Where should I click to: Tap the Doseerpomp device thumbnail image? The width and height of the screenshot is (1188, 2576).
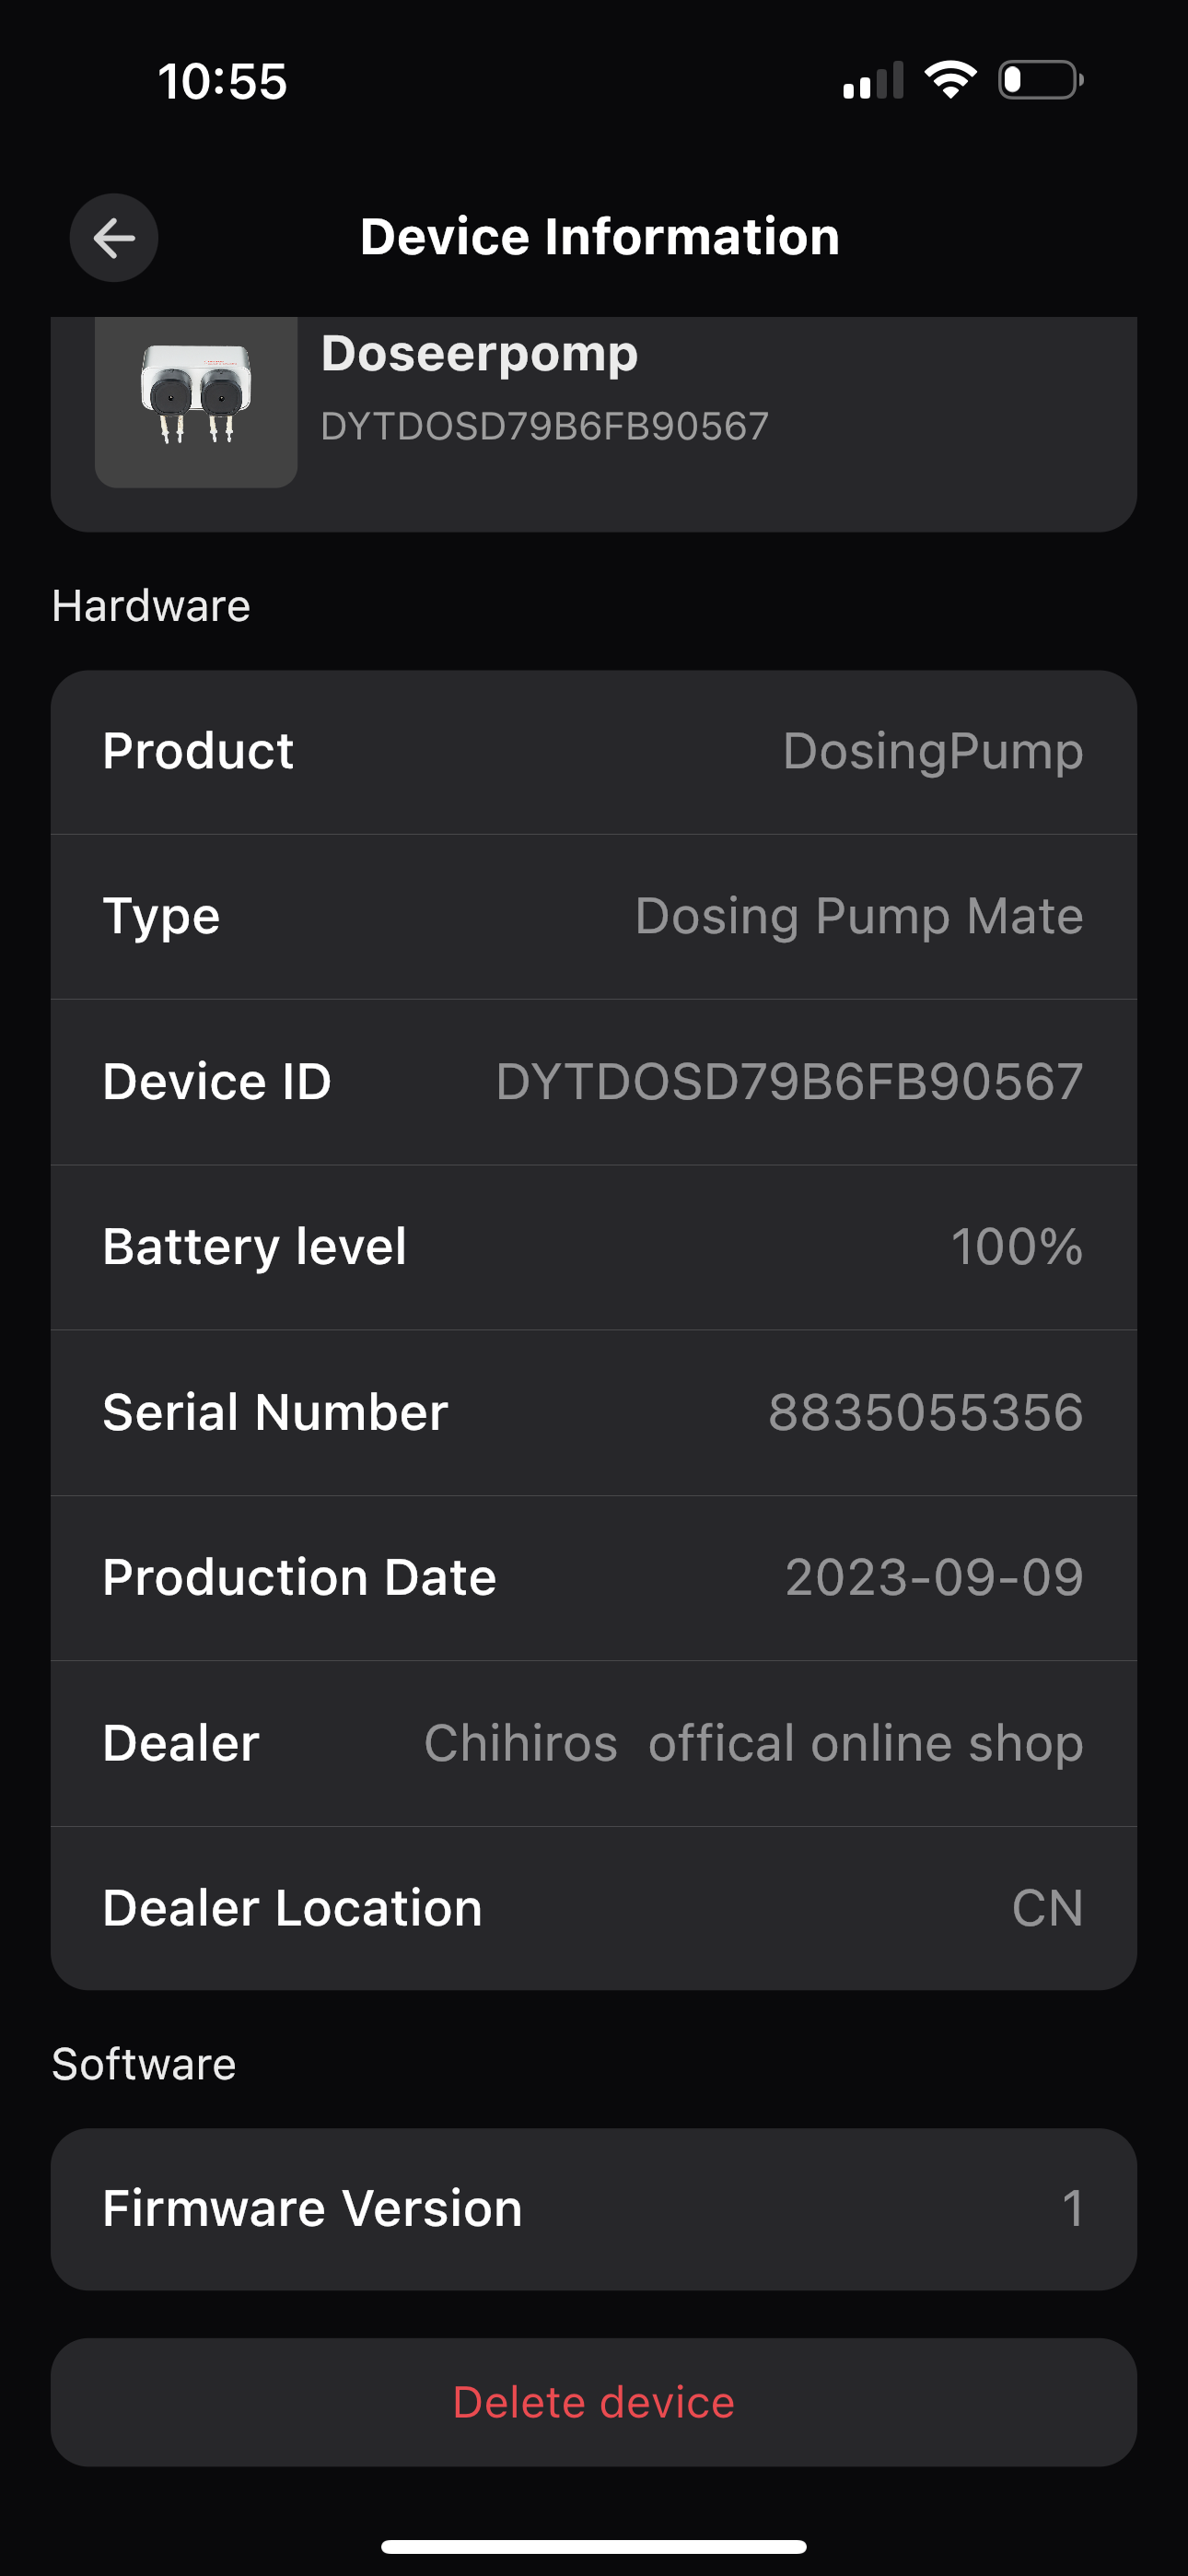click(196, 402)
